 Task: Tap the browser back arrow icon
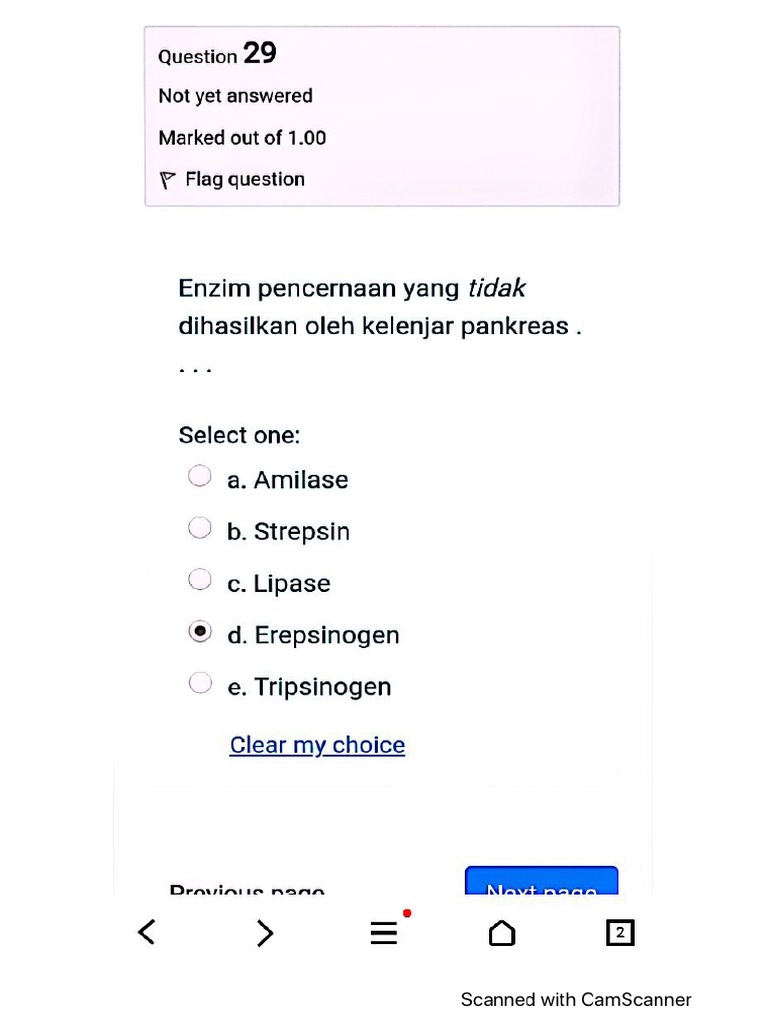click(147, 932)
